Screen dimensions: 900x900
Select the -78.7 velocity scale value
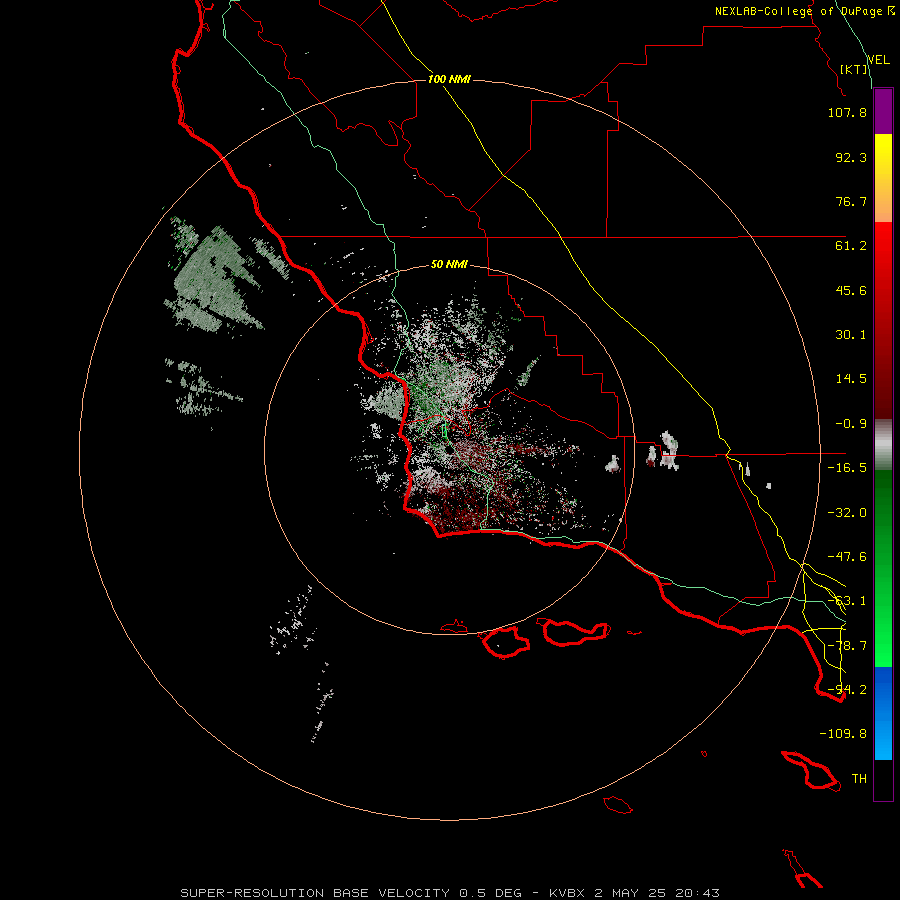pos(847,646)
